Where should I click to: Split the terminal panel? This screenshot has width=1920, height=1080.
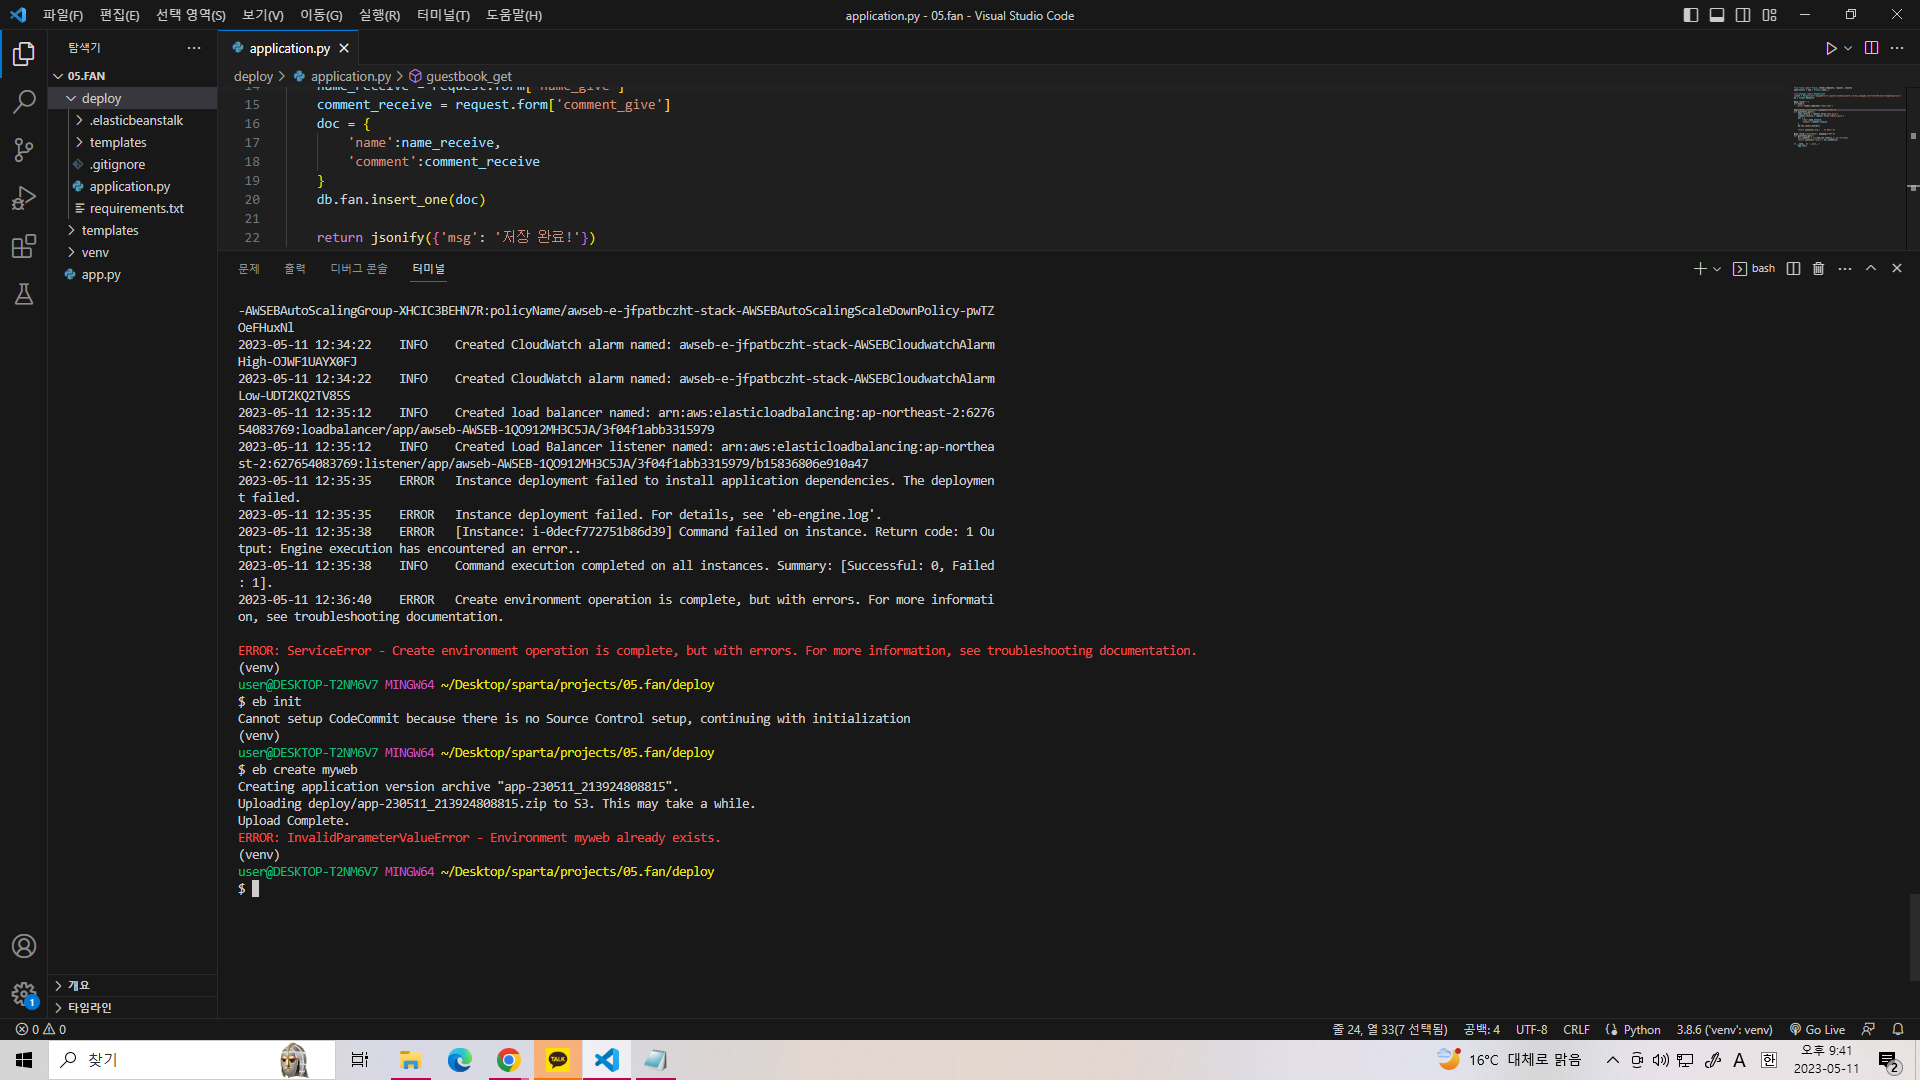pyautogui.click(x=1794, y=269)
